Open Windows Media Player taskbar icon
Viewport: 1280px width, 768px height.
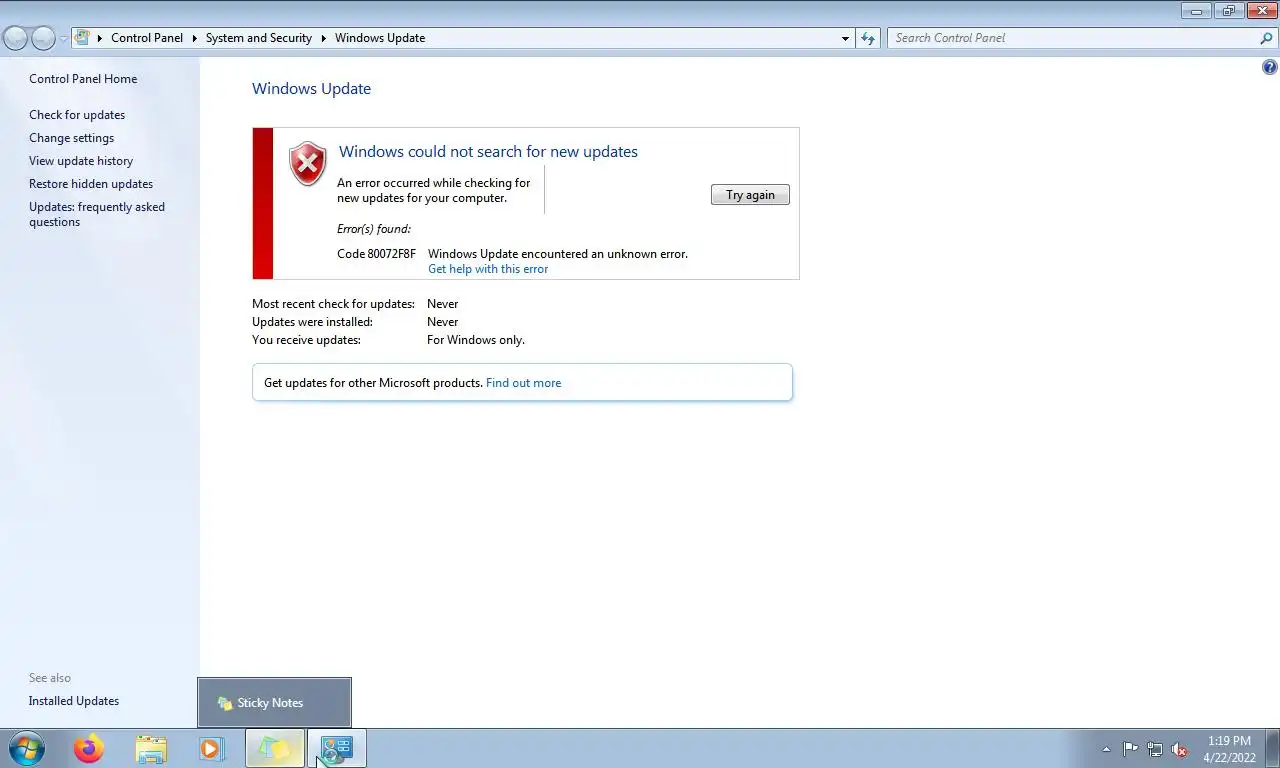coord(212,748)
